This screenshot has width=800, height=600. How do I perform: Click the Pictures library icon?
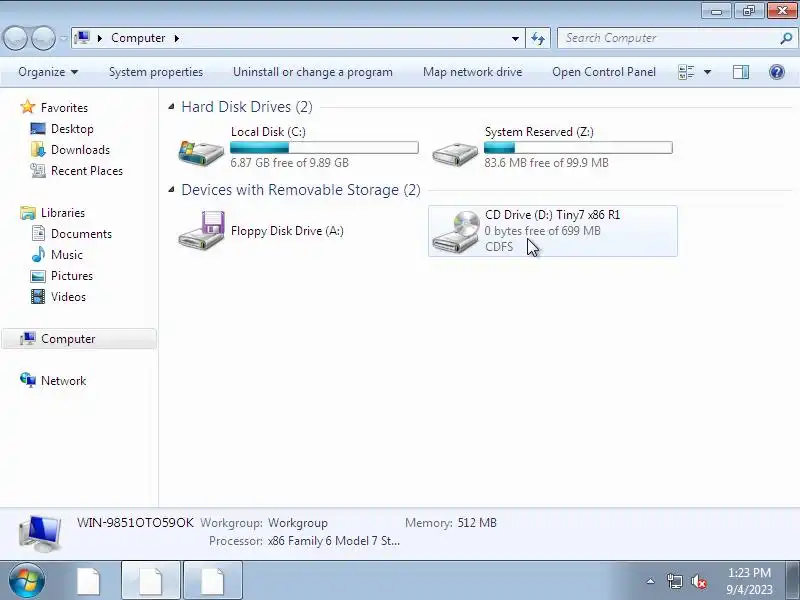(x=38, y=276)
